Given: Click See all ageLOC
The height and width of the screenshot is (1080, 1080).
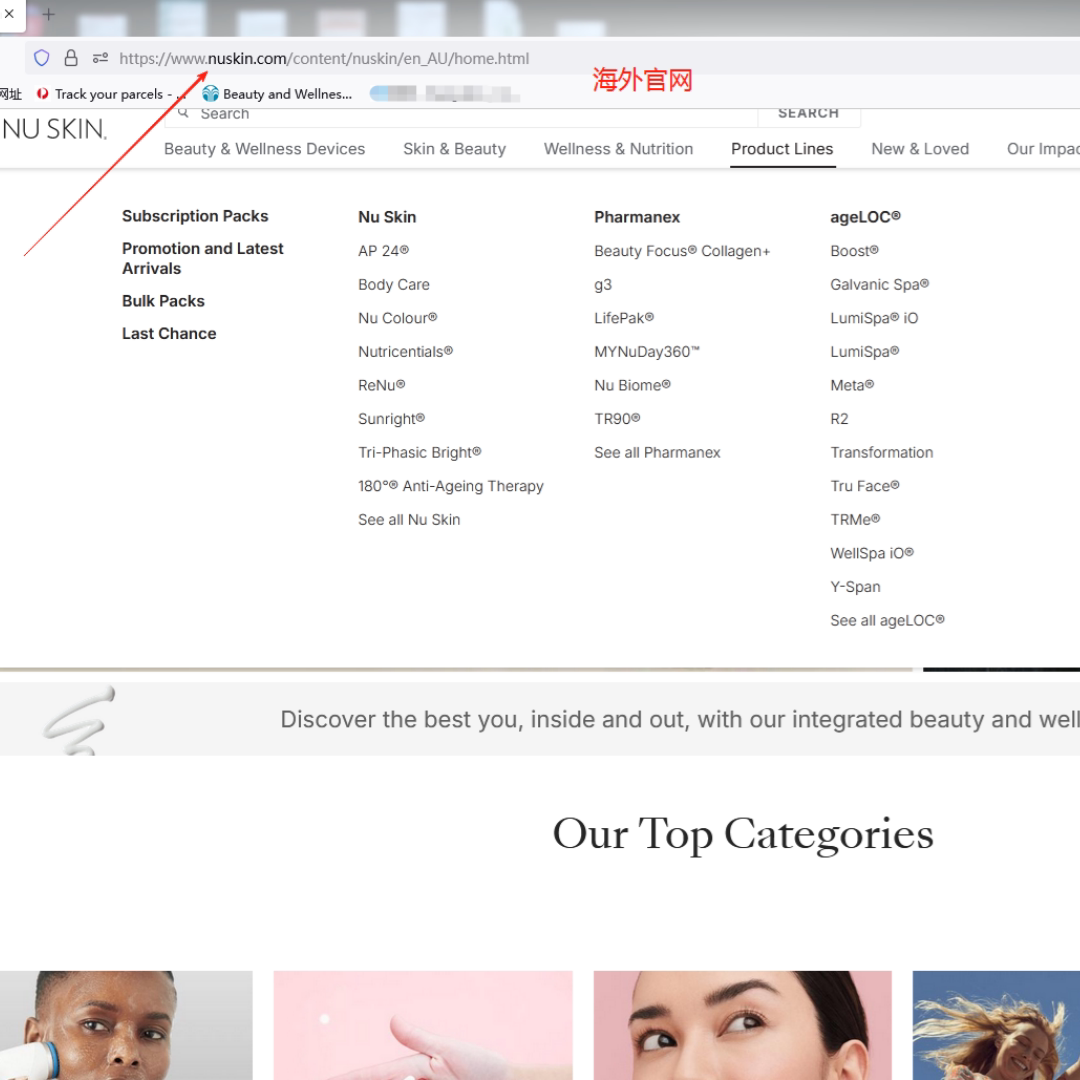Looking at the screenshot, I should [x=887, y=621].
